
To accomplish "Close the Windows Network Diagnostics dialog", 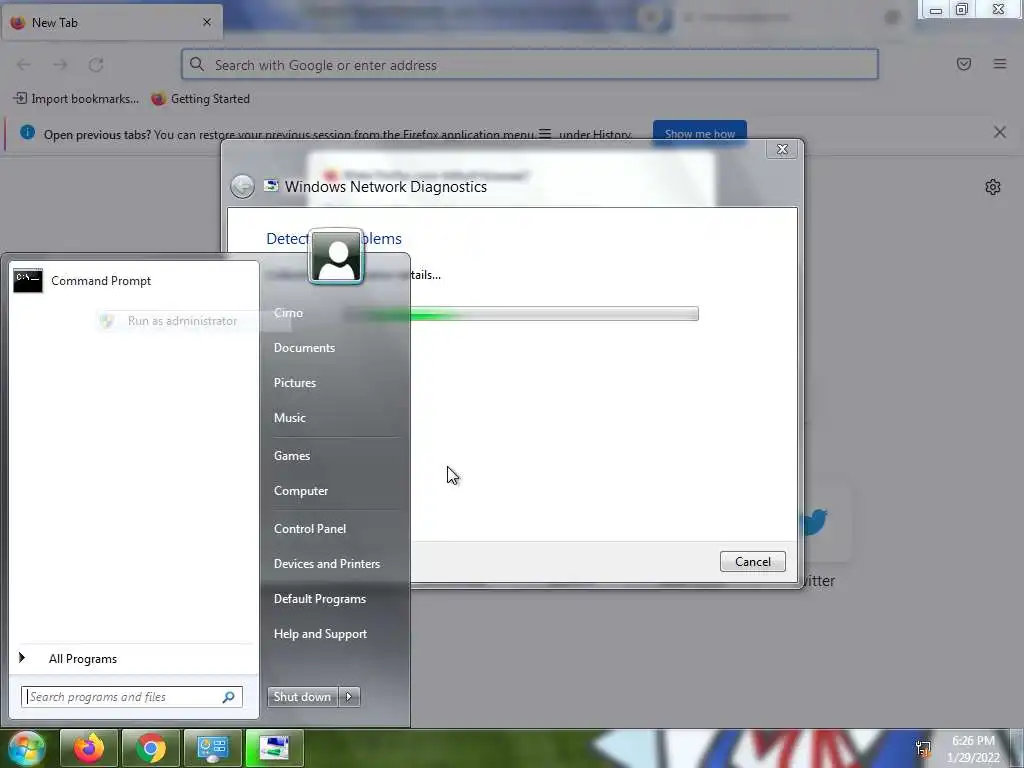I will tap(782, 150).
